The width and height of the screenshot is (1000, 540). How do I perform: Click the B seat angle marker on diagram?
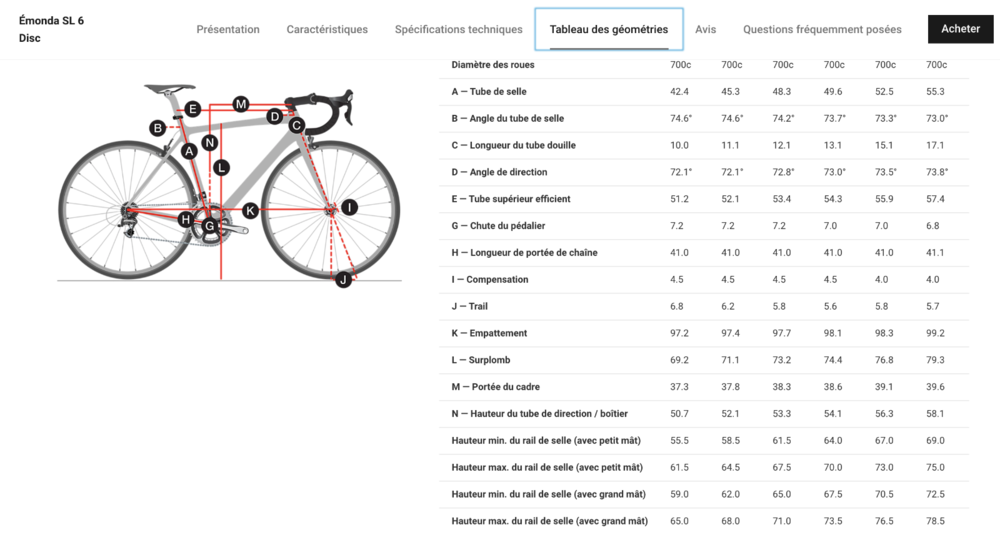157,127
